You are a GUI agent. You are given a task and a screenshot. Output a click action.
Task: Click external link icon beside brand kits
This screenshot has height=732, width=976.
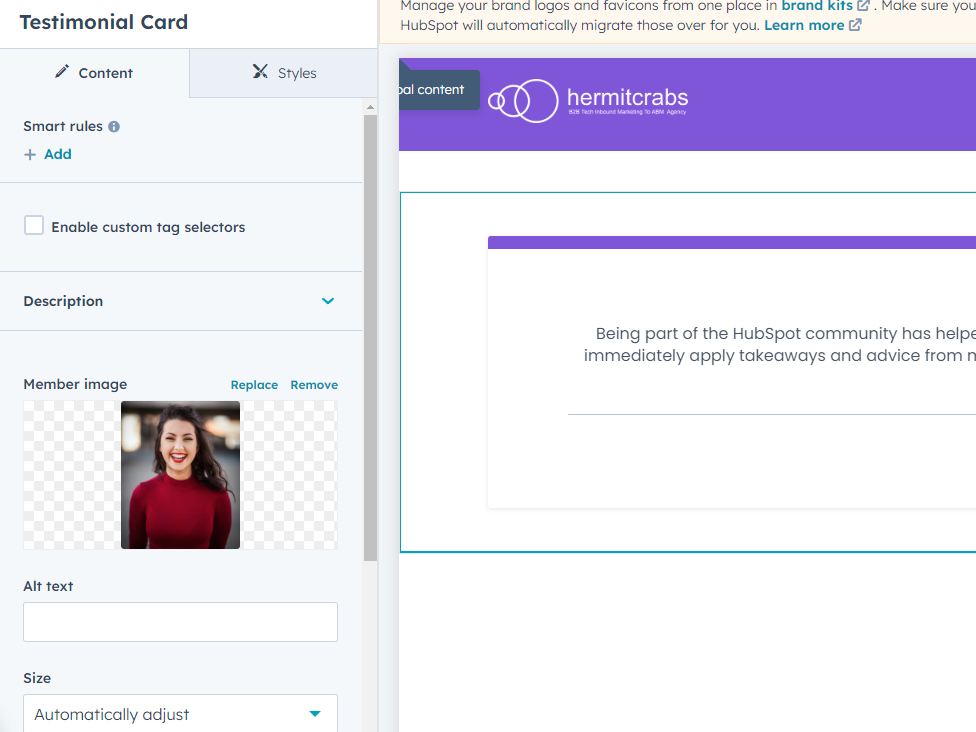click(x=863, y=6)
